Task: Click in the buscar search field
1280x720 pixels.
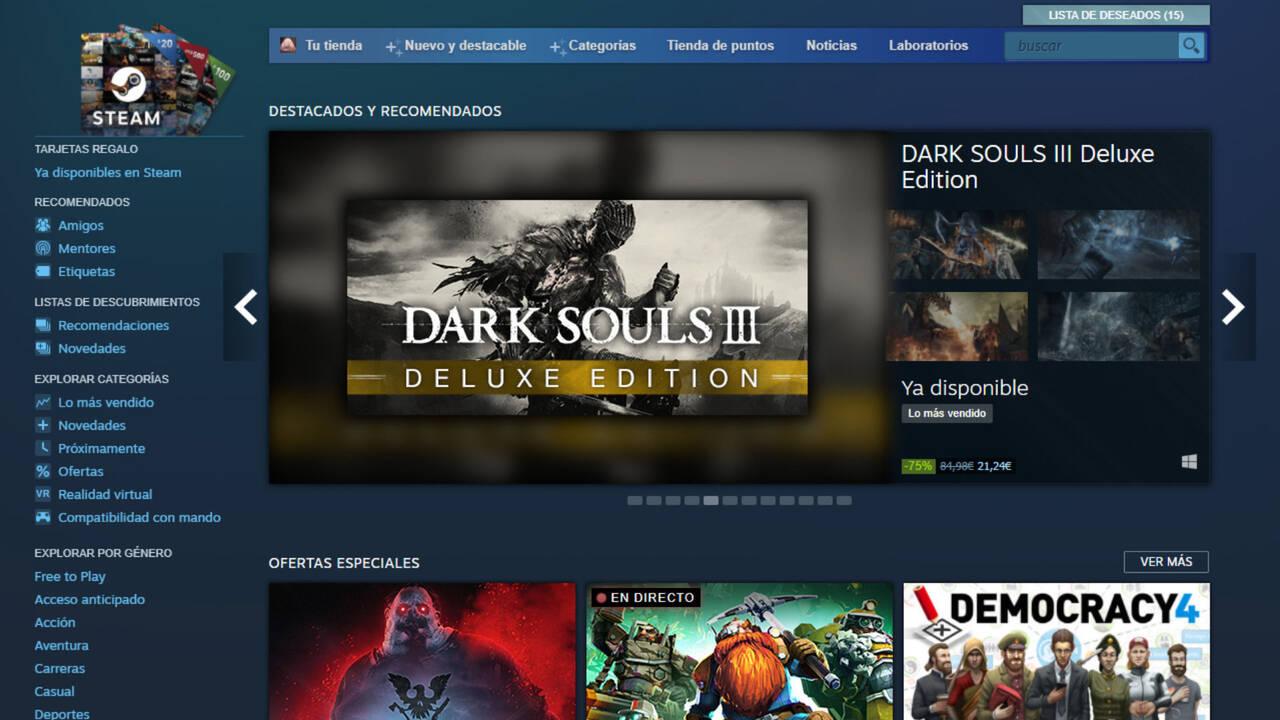Action: pos(1092,45)
